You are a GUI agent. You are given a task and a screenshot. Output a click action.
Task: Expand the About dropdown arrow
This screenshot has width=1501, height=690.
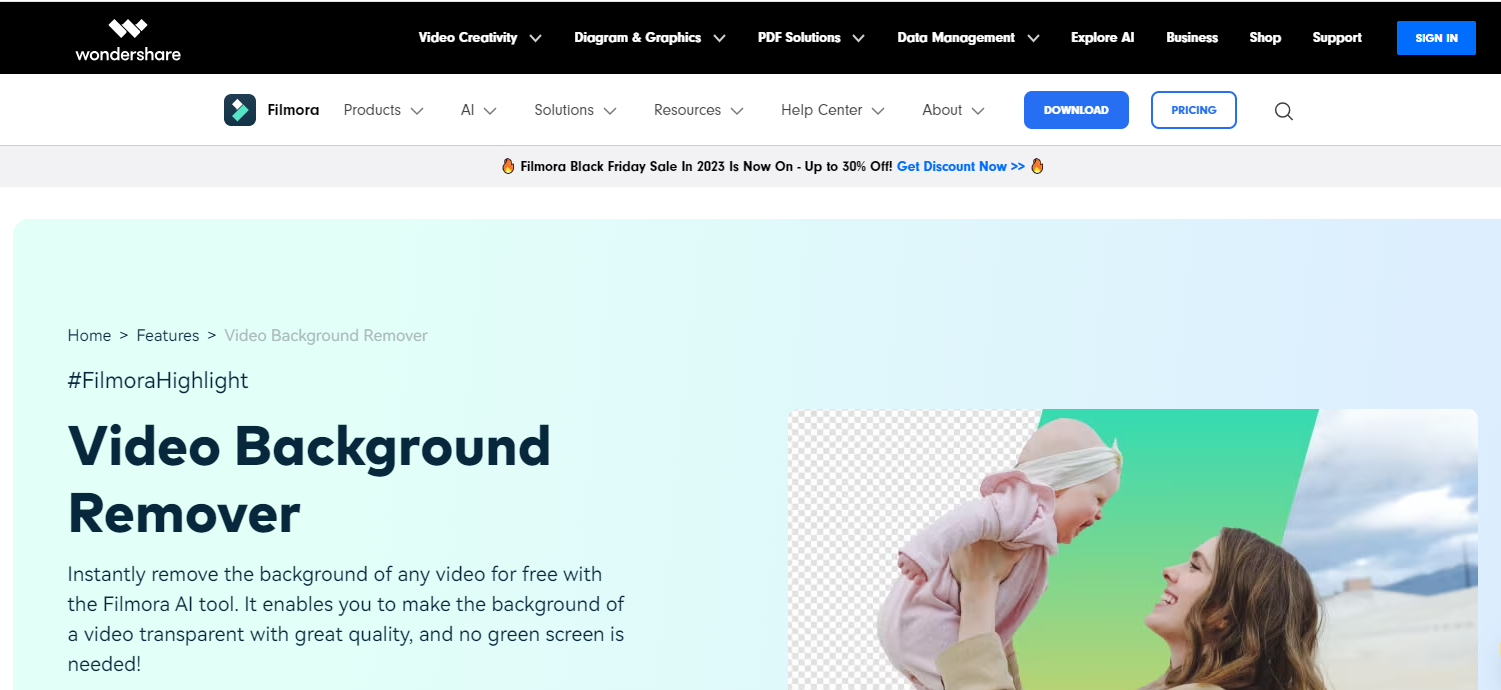[978, 111]
